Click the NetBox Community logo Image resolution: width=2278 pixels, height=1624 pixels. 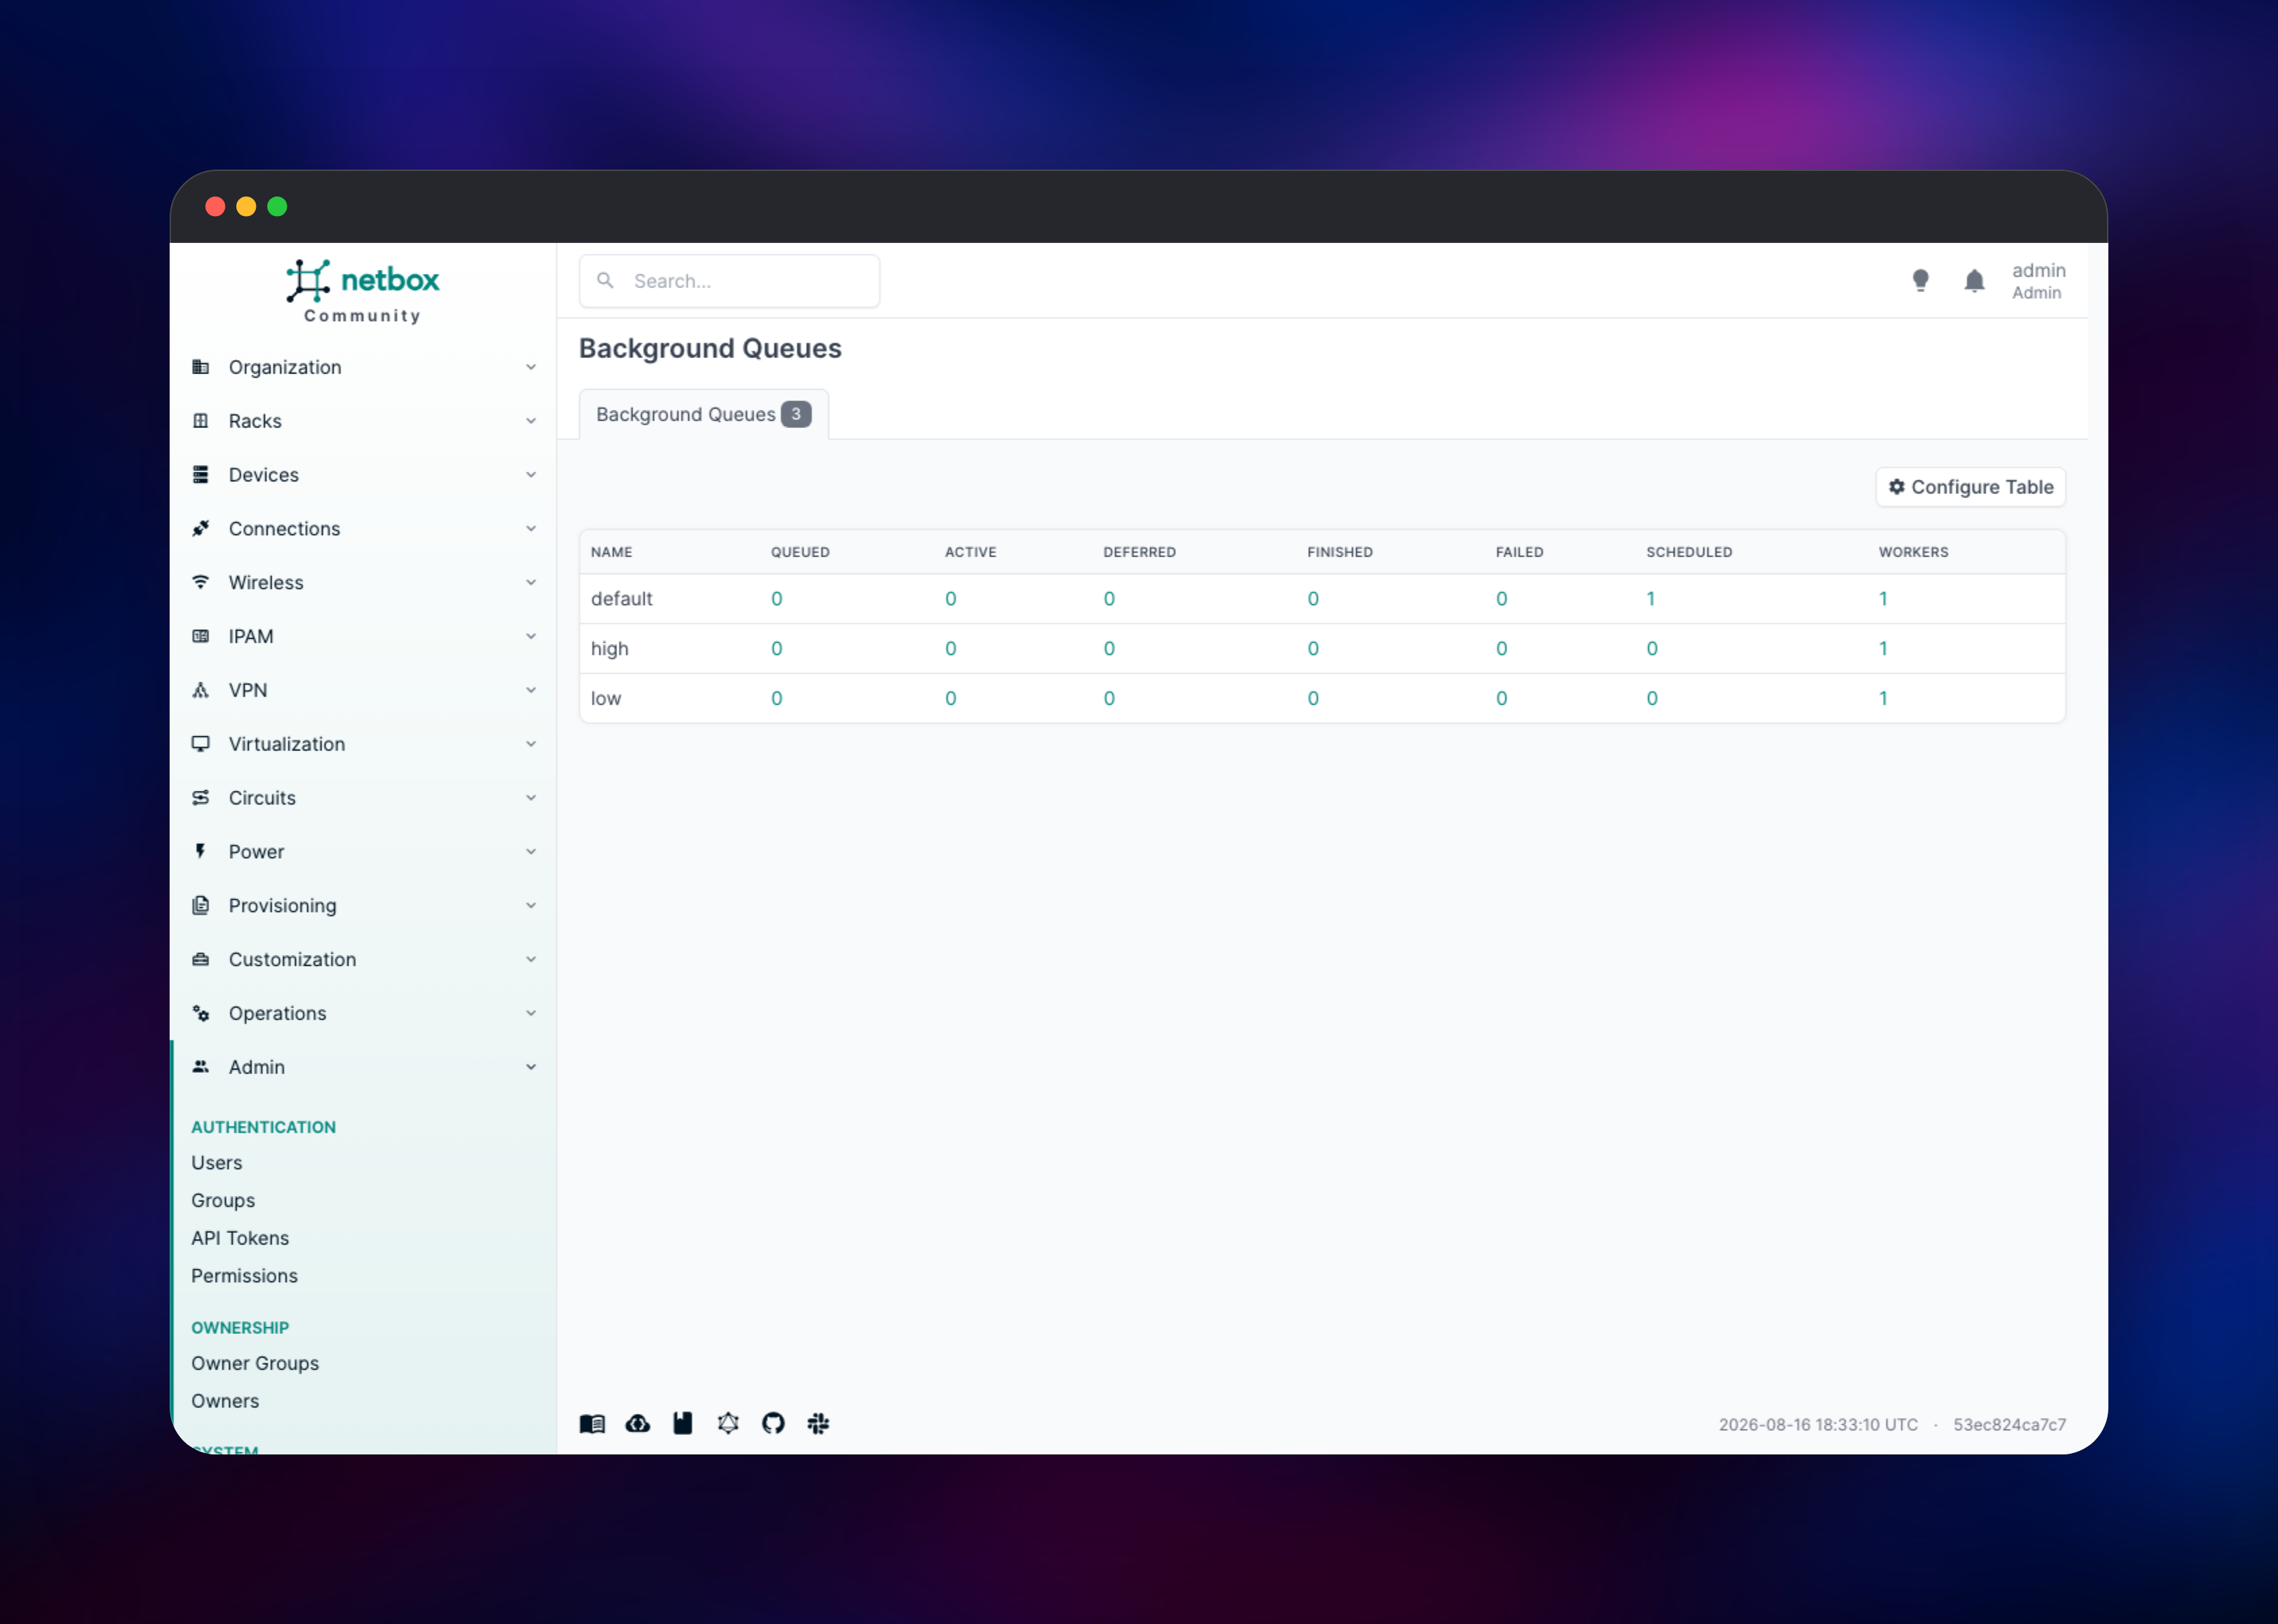362,291
